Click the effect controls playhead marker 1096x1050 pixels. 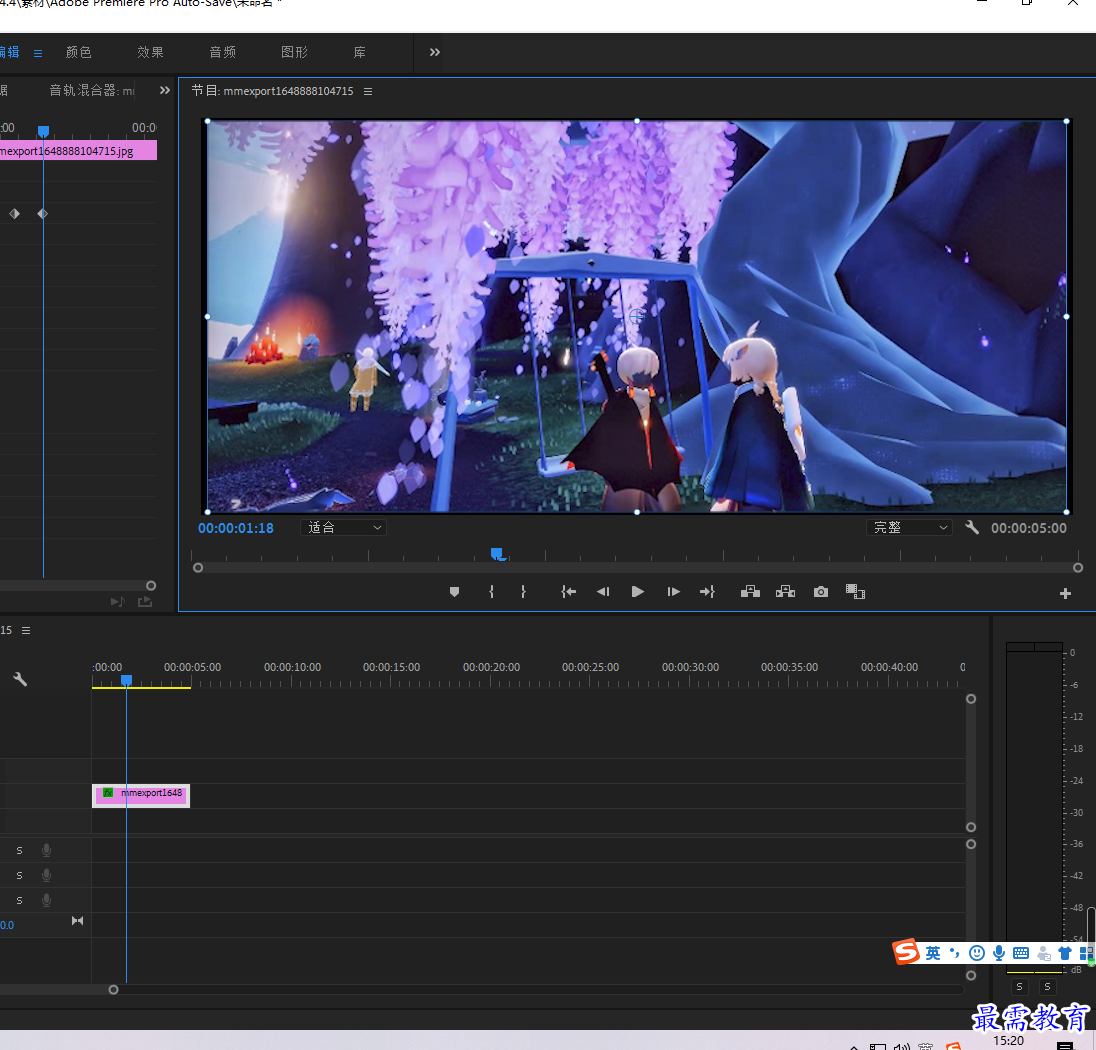coord(43,131)
